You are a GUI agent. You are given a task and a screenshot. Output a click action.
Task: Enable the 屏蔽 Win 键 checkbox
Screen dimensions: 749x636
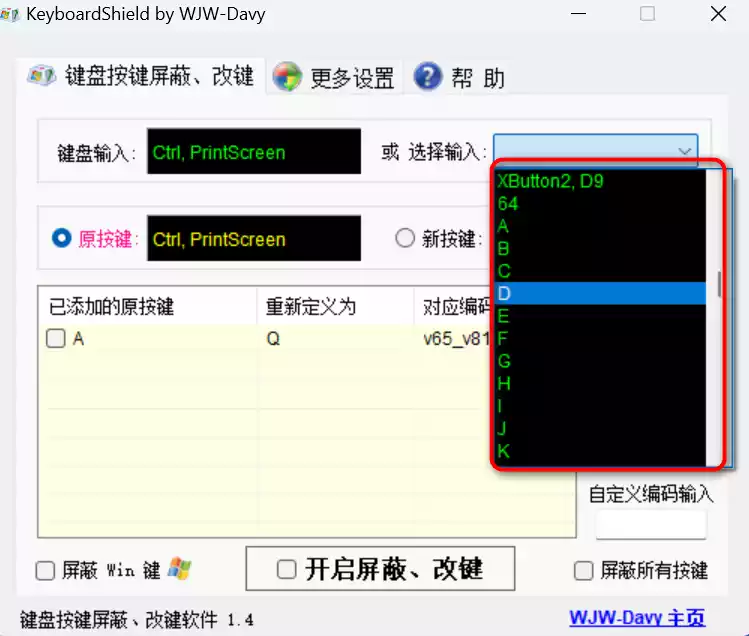tap(45, 571)
